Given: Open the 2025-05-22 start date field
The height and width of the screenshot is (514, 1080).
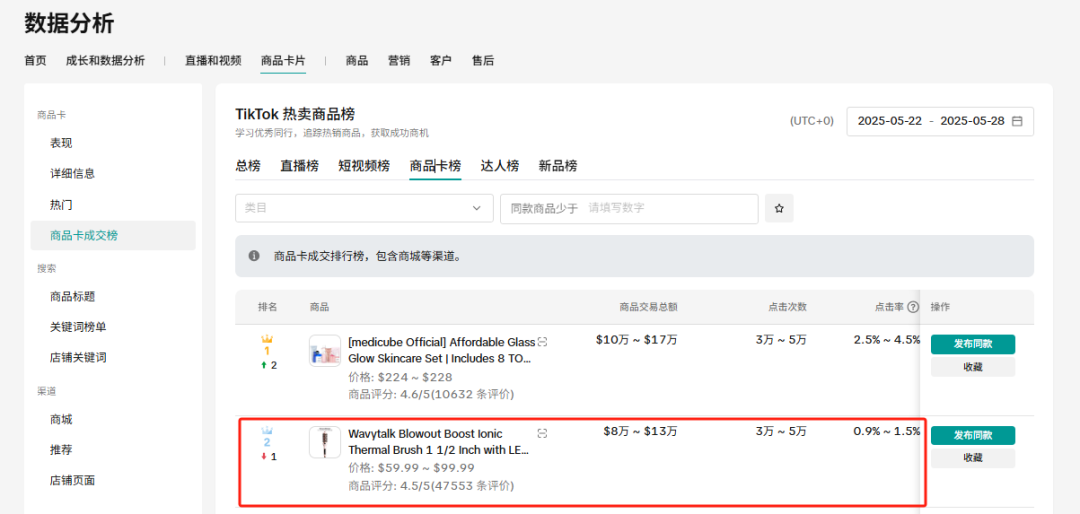Looking at the screenshot, I should point(889,121).
